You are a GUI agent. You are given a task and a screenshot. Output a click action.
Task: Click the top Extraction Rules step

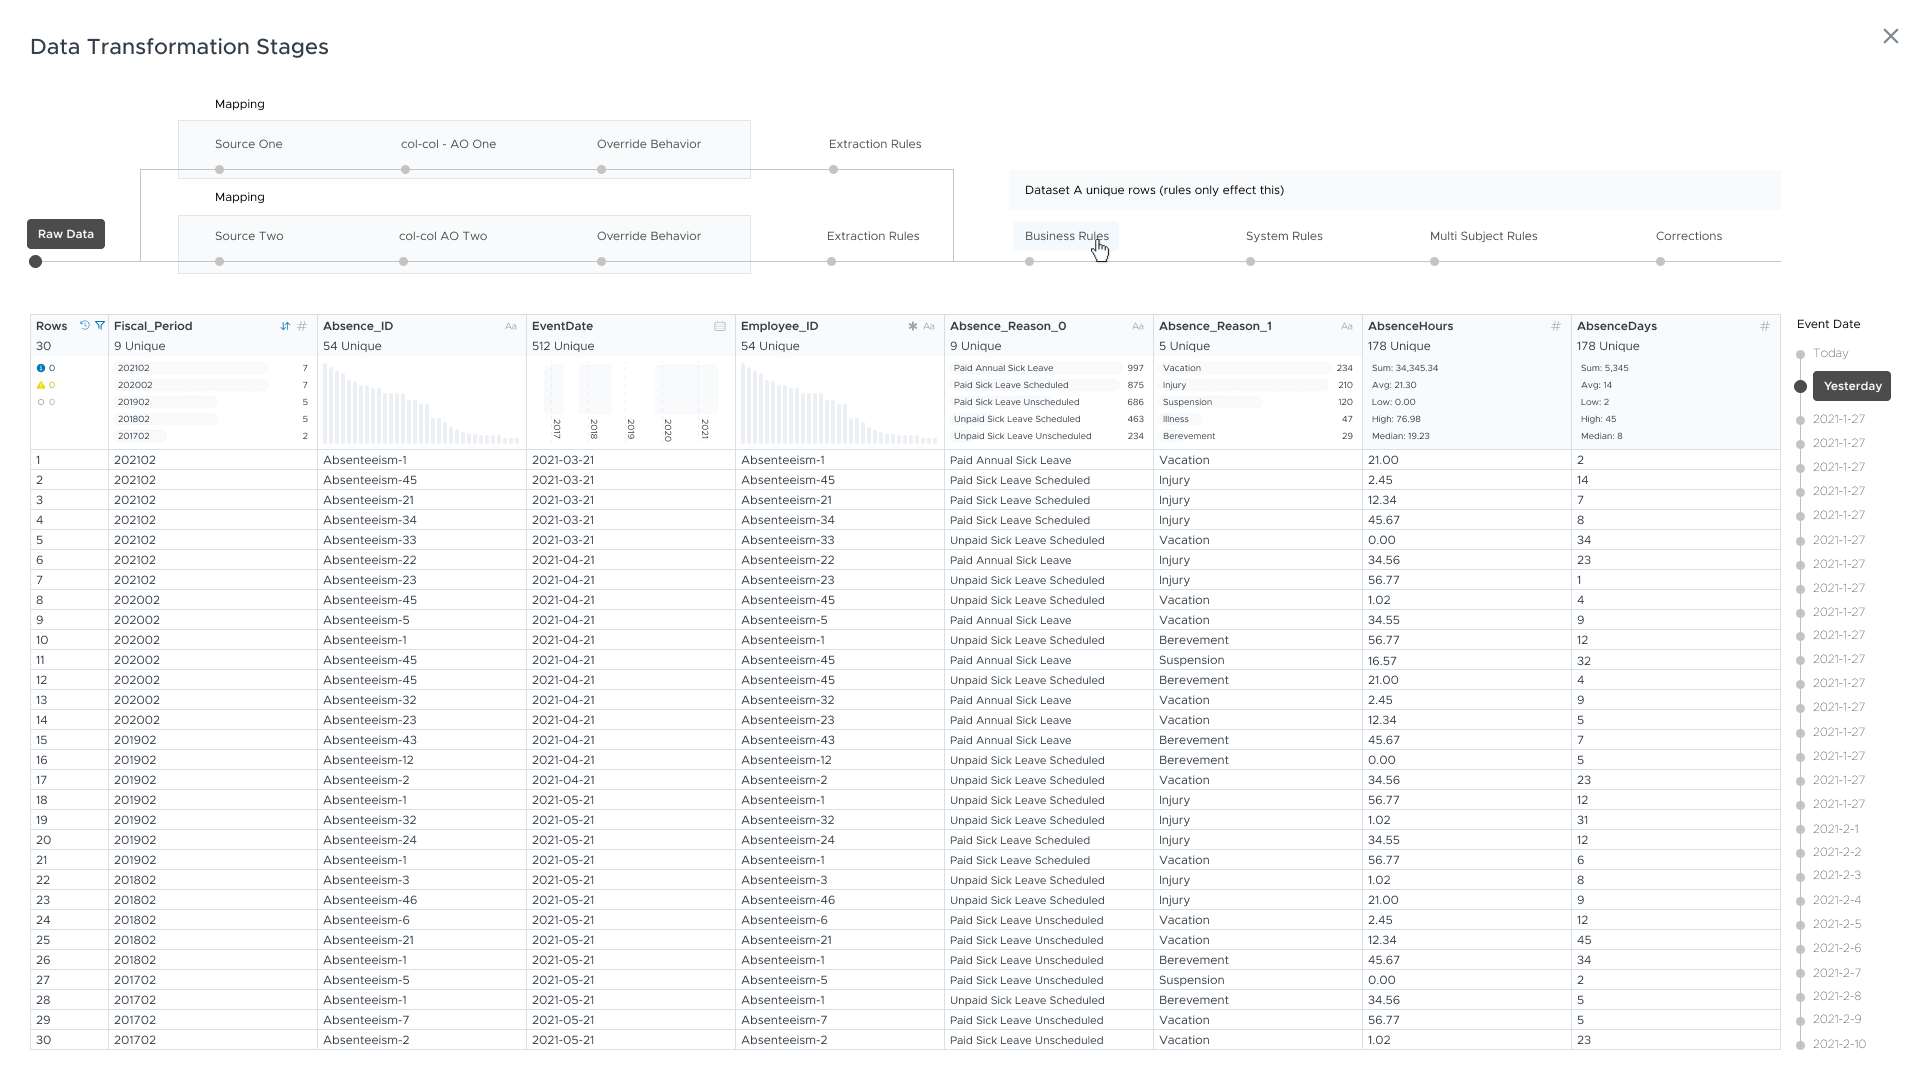coord(875,144)
